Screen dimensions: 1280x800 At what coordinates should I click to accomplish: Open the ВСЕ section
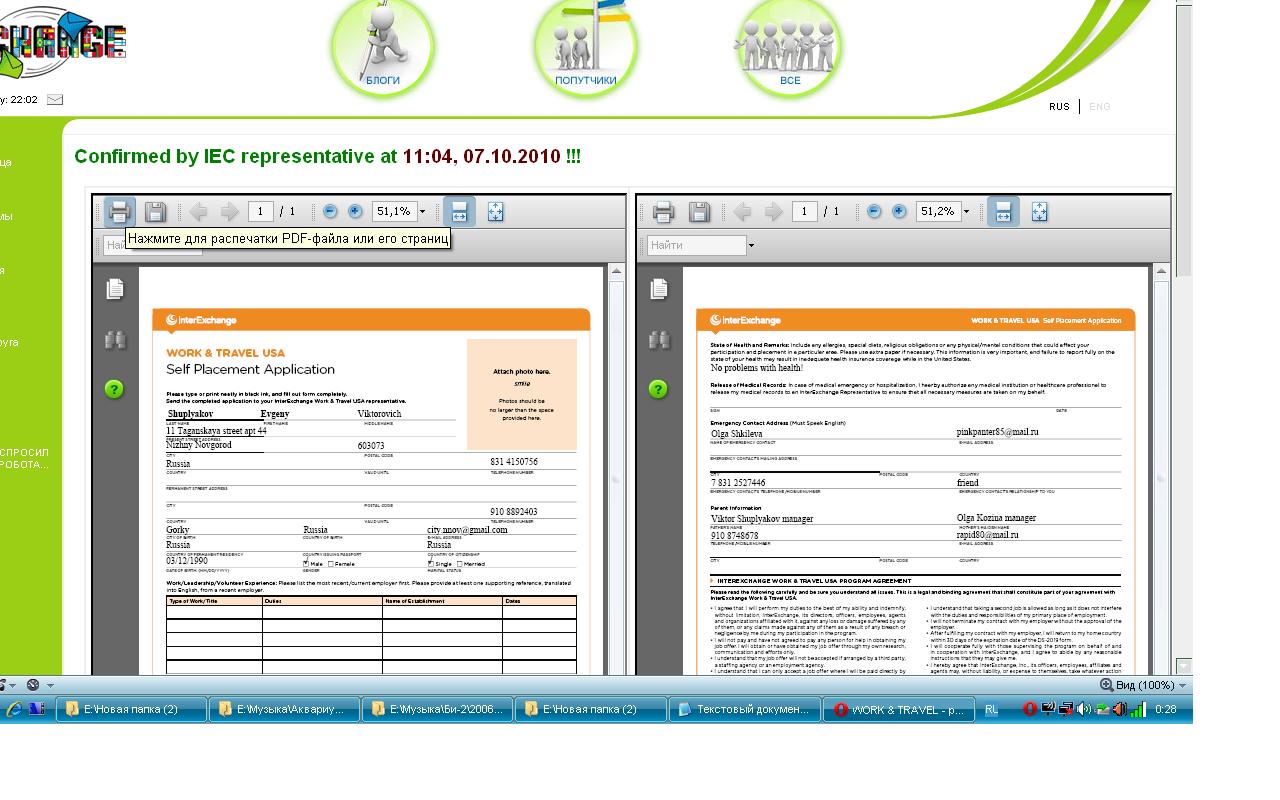tap(789, 47)
